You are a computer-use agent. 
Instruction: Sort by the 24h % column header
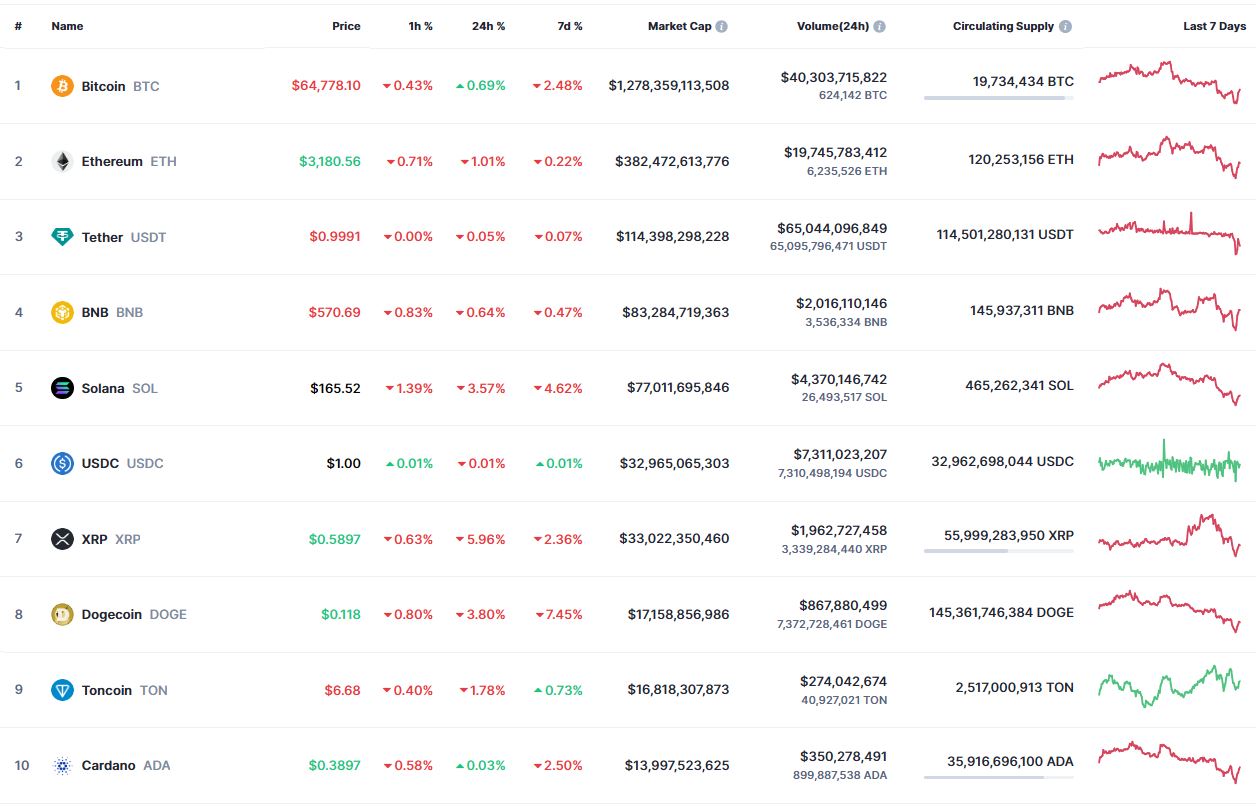488,26
